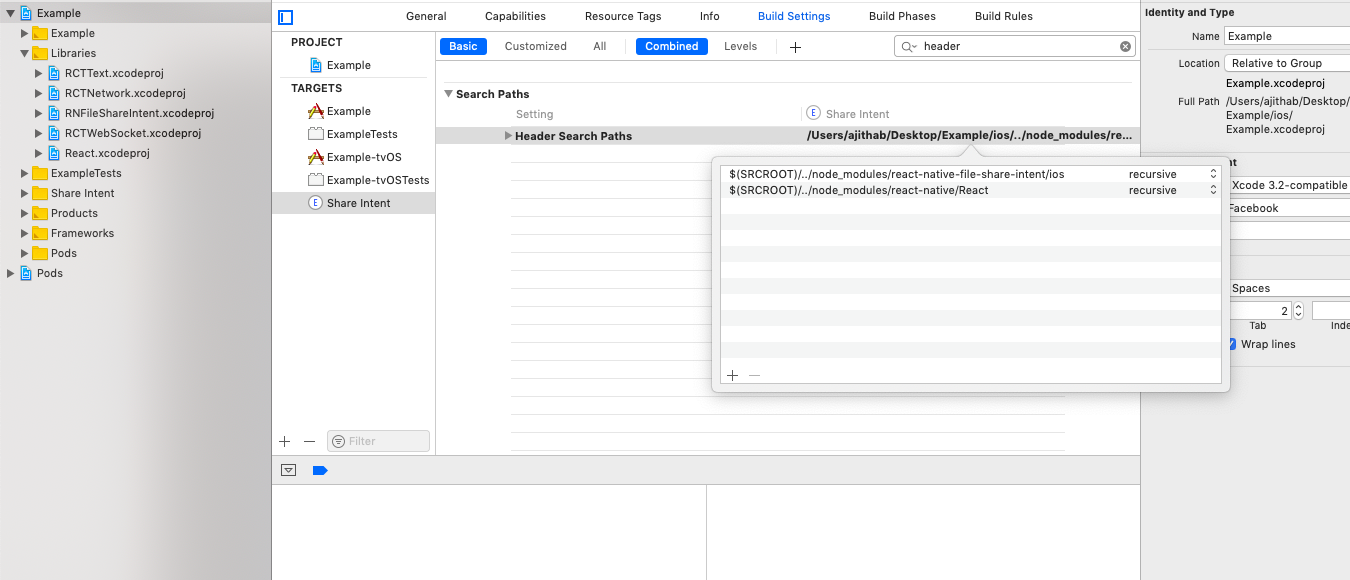Viewport: 1350px width, 580px height.
Task: Toggle the targets list sidebar icon
Action: coord(286,17)
